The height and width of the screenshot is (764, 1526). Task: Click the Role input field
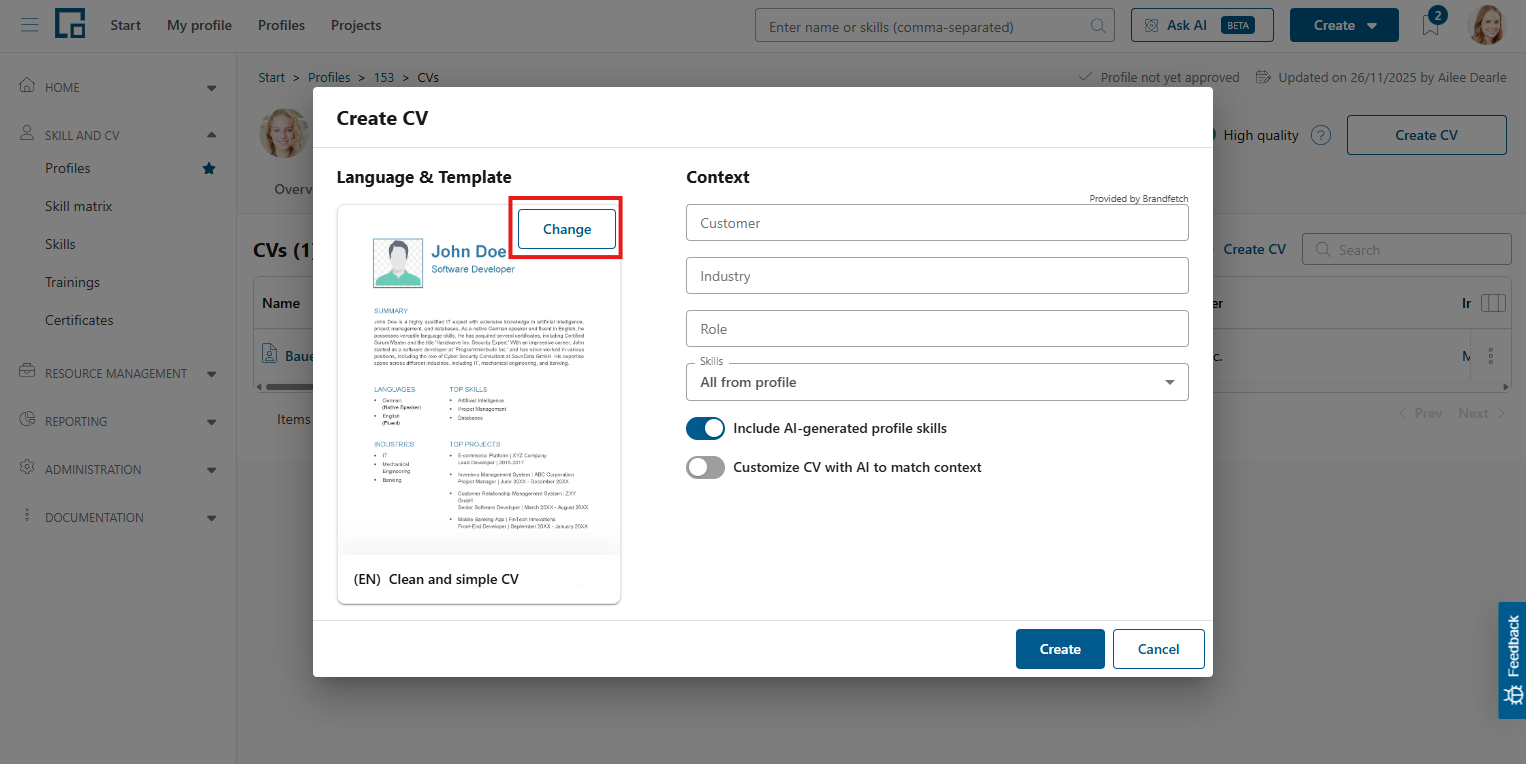pyautogui.click(x=937, y=329)
